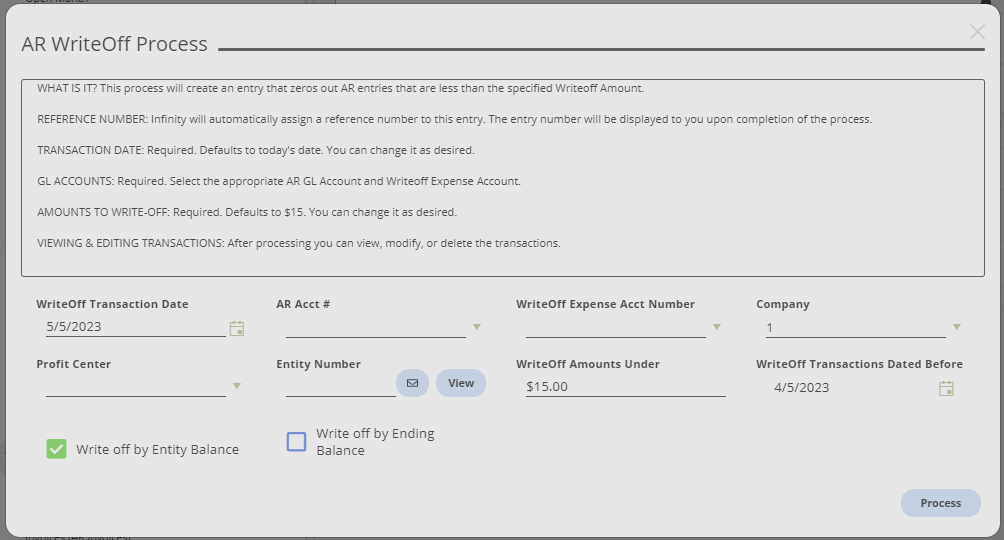Screen dimensions: 1004x540
Task: Uncheck Write off by Entity Balance
Action: tap(56, 449)
